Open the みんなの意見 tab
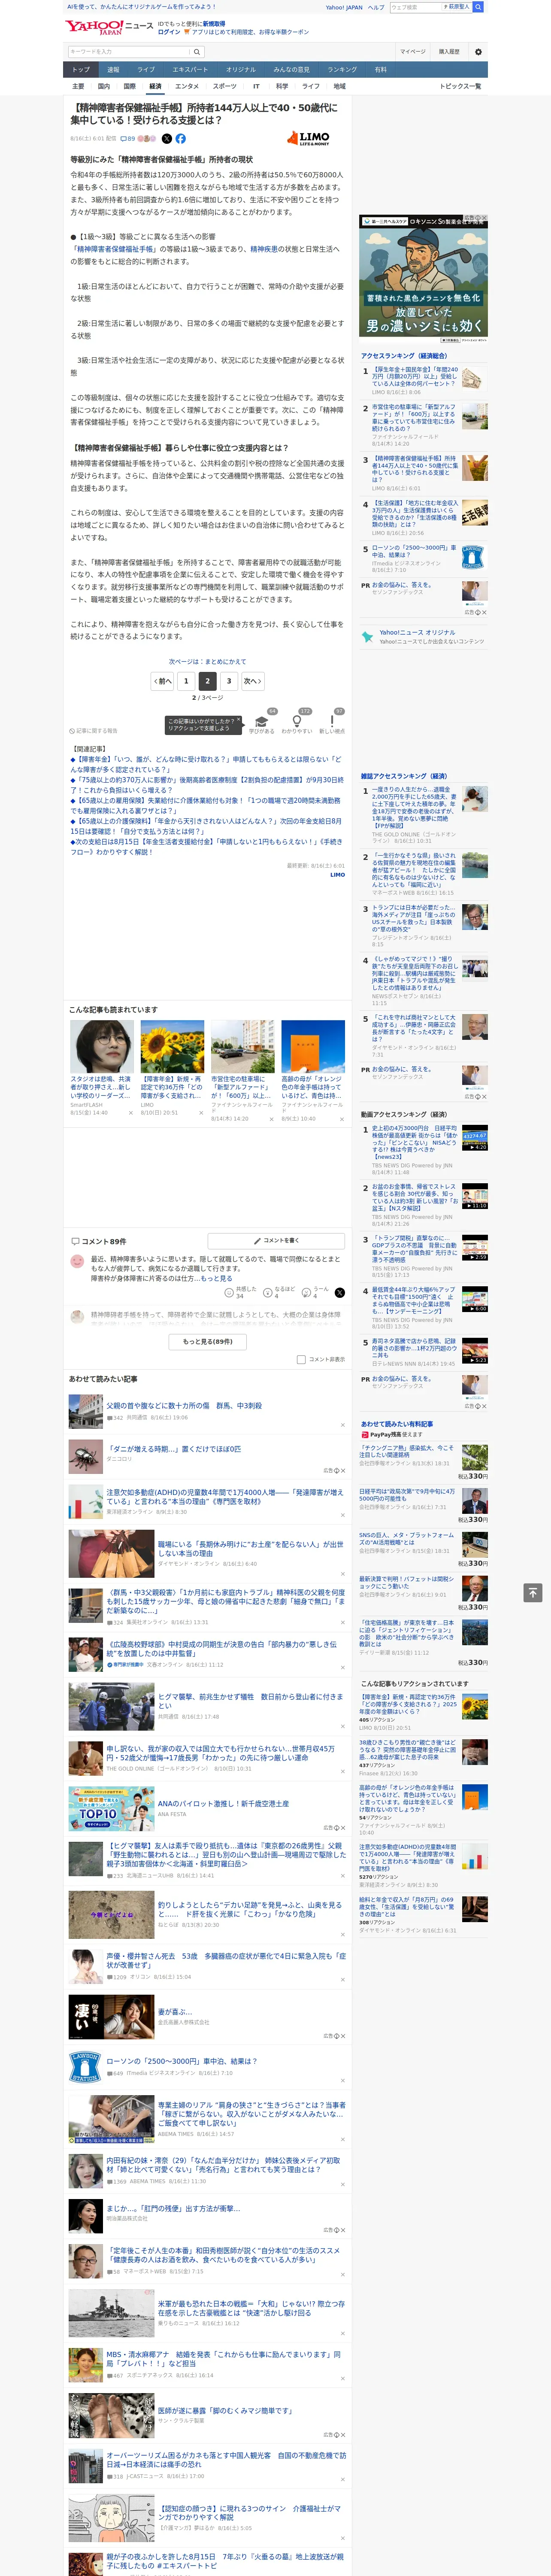551x2576 pixels. tap(291, 70)
